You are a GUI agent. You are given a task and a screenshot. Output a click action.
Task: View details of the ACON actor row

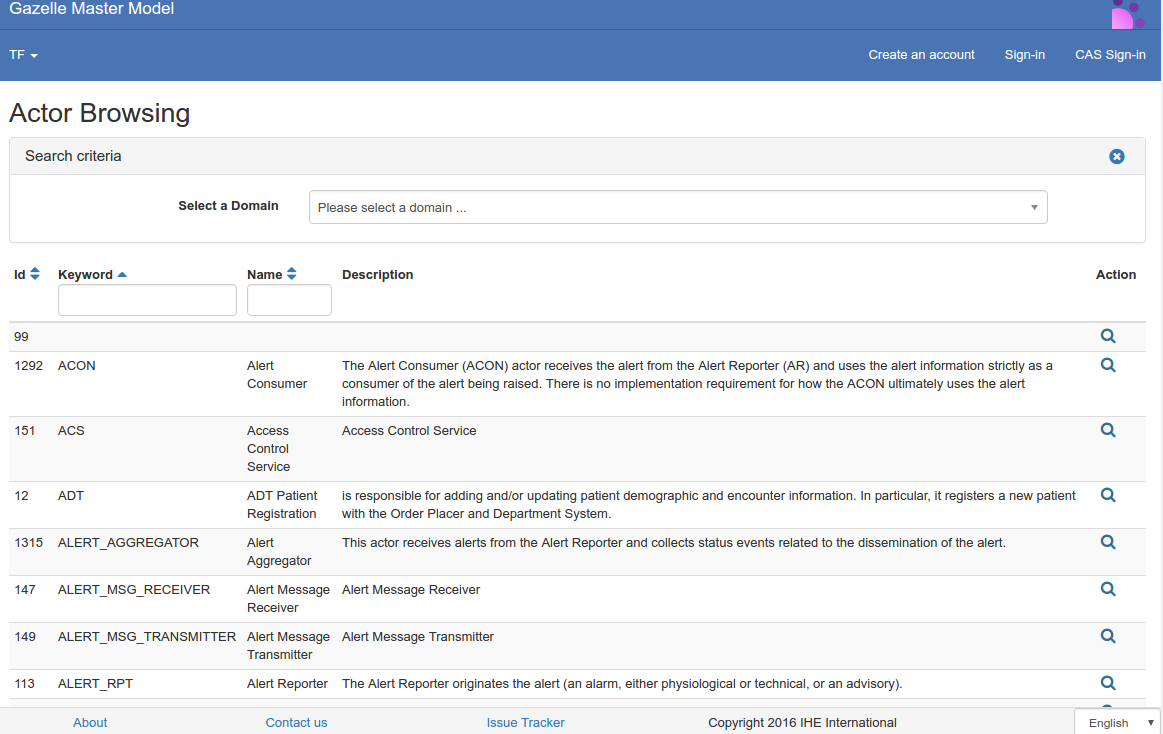[x=1107, y=366]
